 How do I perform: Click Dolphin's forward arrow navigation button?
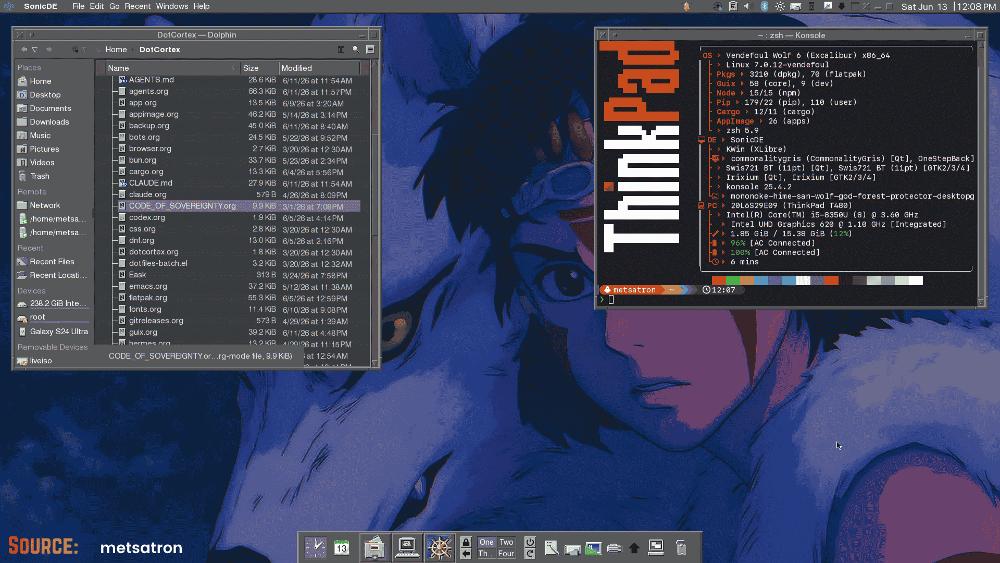pyautogui.click(x=48, y=50)
